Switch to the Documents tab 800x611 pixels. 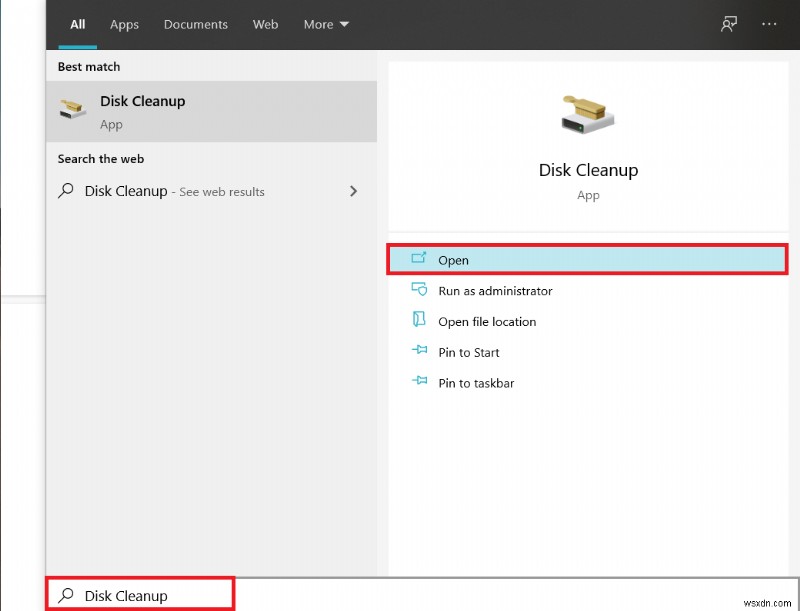[x=195, y=24]
